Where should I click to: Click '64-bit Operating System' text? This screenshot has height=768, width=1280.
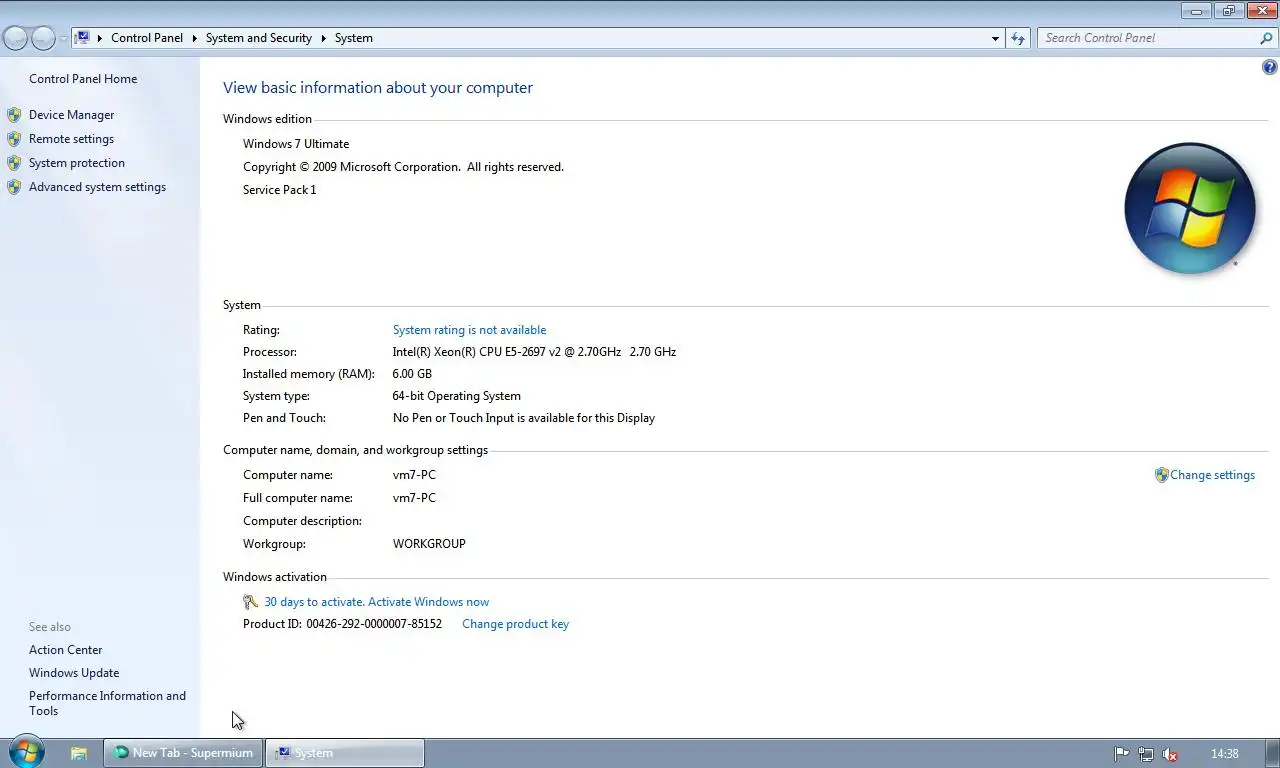click(456, 396)
